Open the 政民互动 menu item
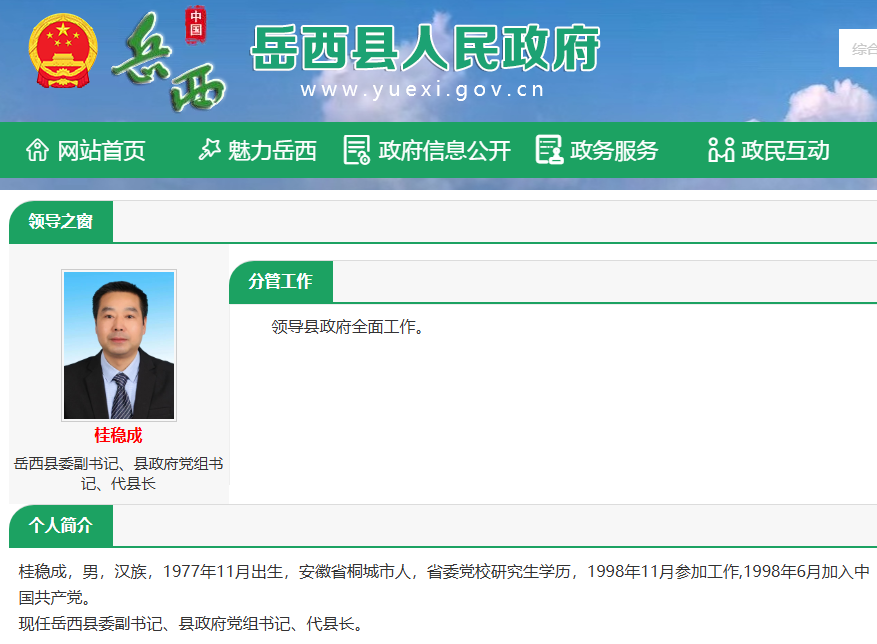 785,151
